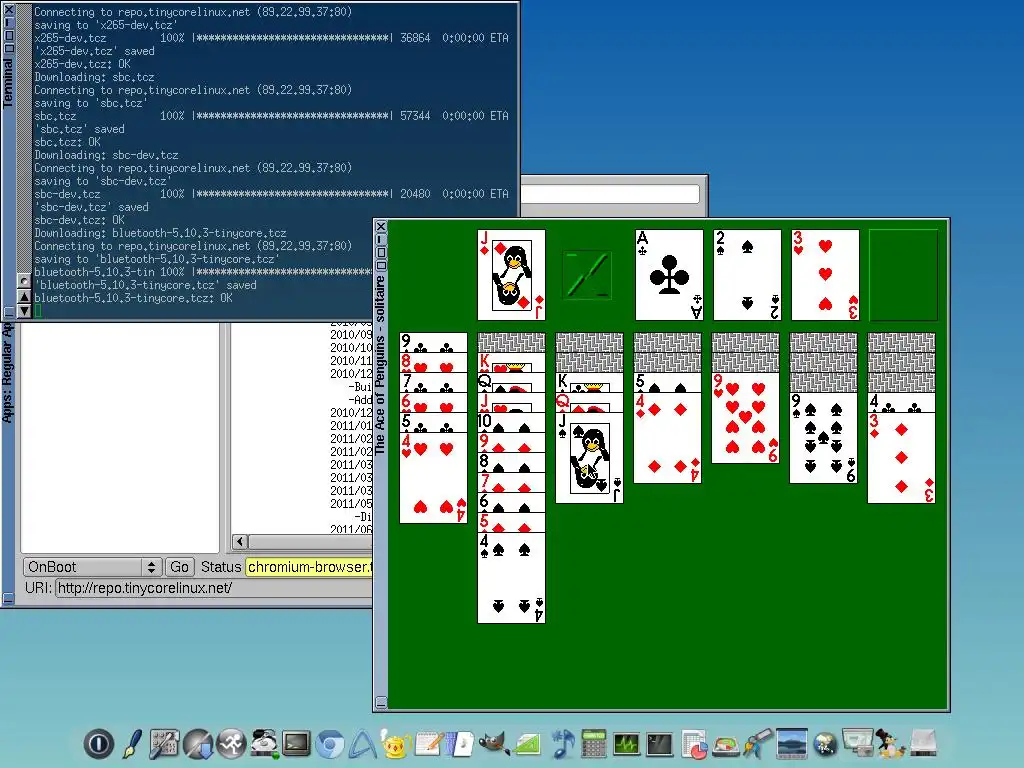Click the "2011/05" entry in Apps text pane
The image size is (1024, 768).
[x=351, y=504]
